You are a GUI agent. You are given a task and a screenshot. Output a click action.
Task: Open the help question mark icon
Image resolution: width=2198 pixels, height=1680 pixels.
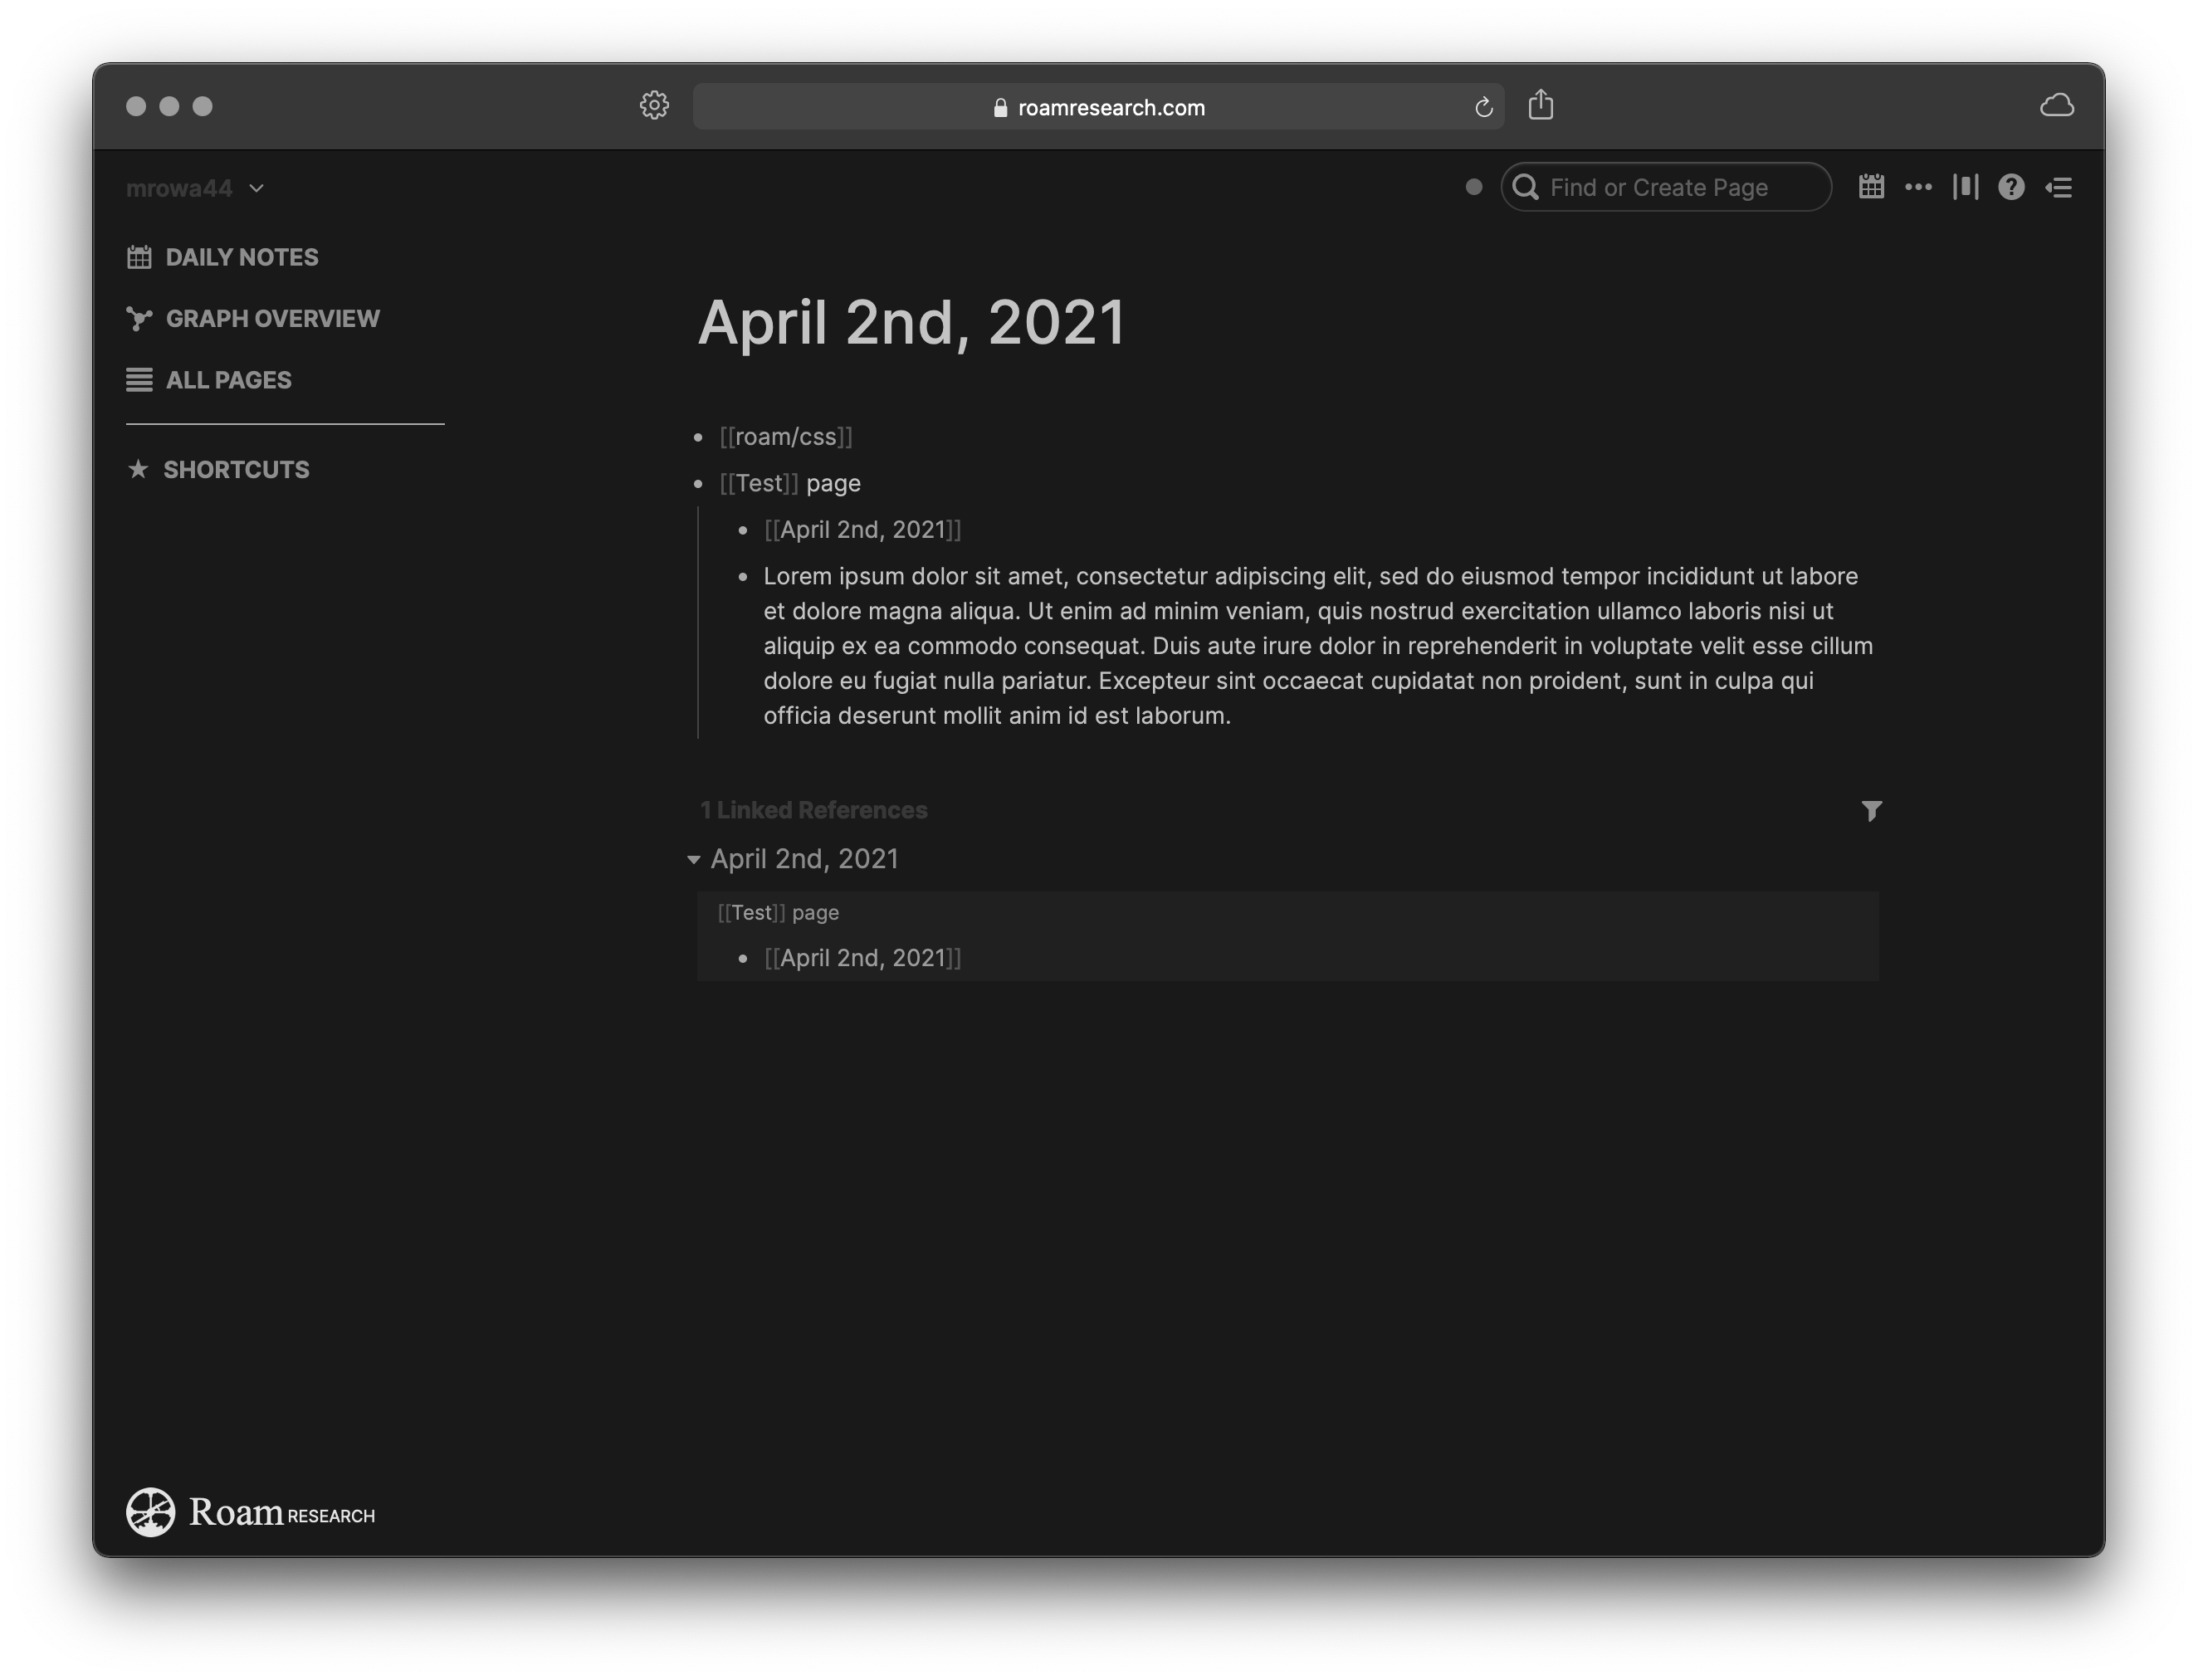pos(2011,187)
